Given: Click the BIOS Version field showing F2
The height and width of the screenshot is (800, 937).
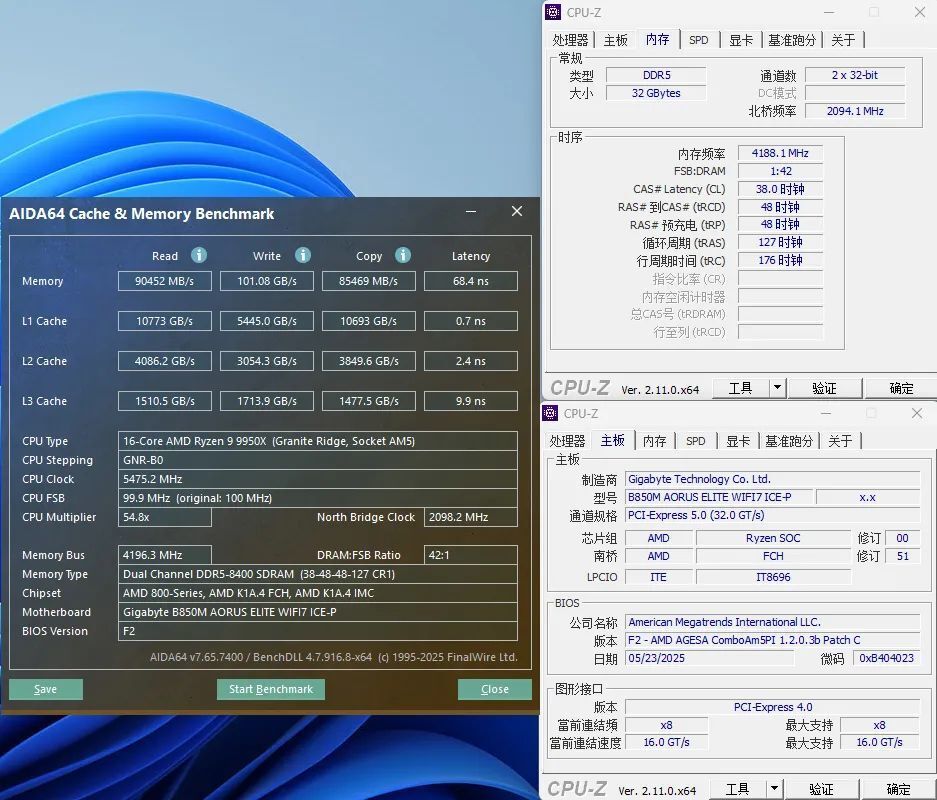Looking at the screenshot, I should [x=318, y=631].
